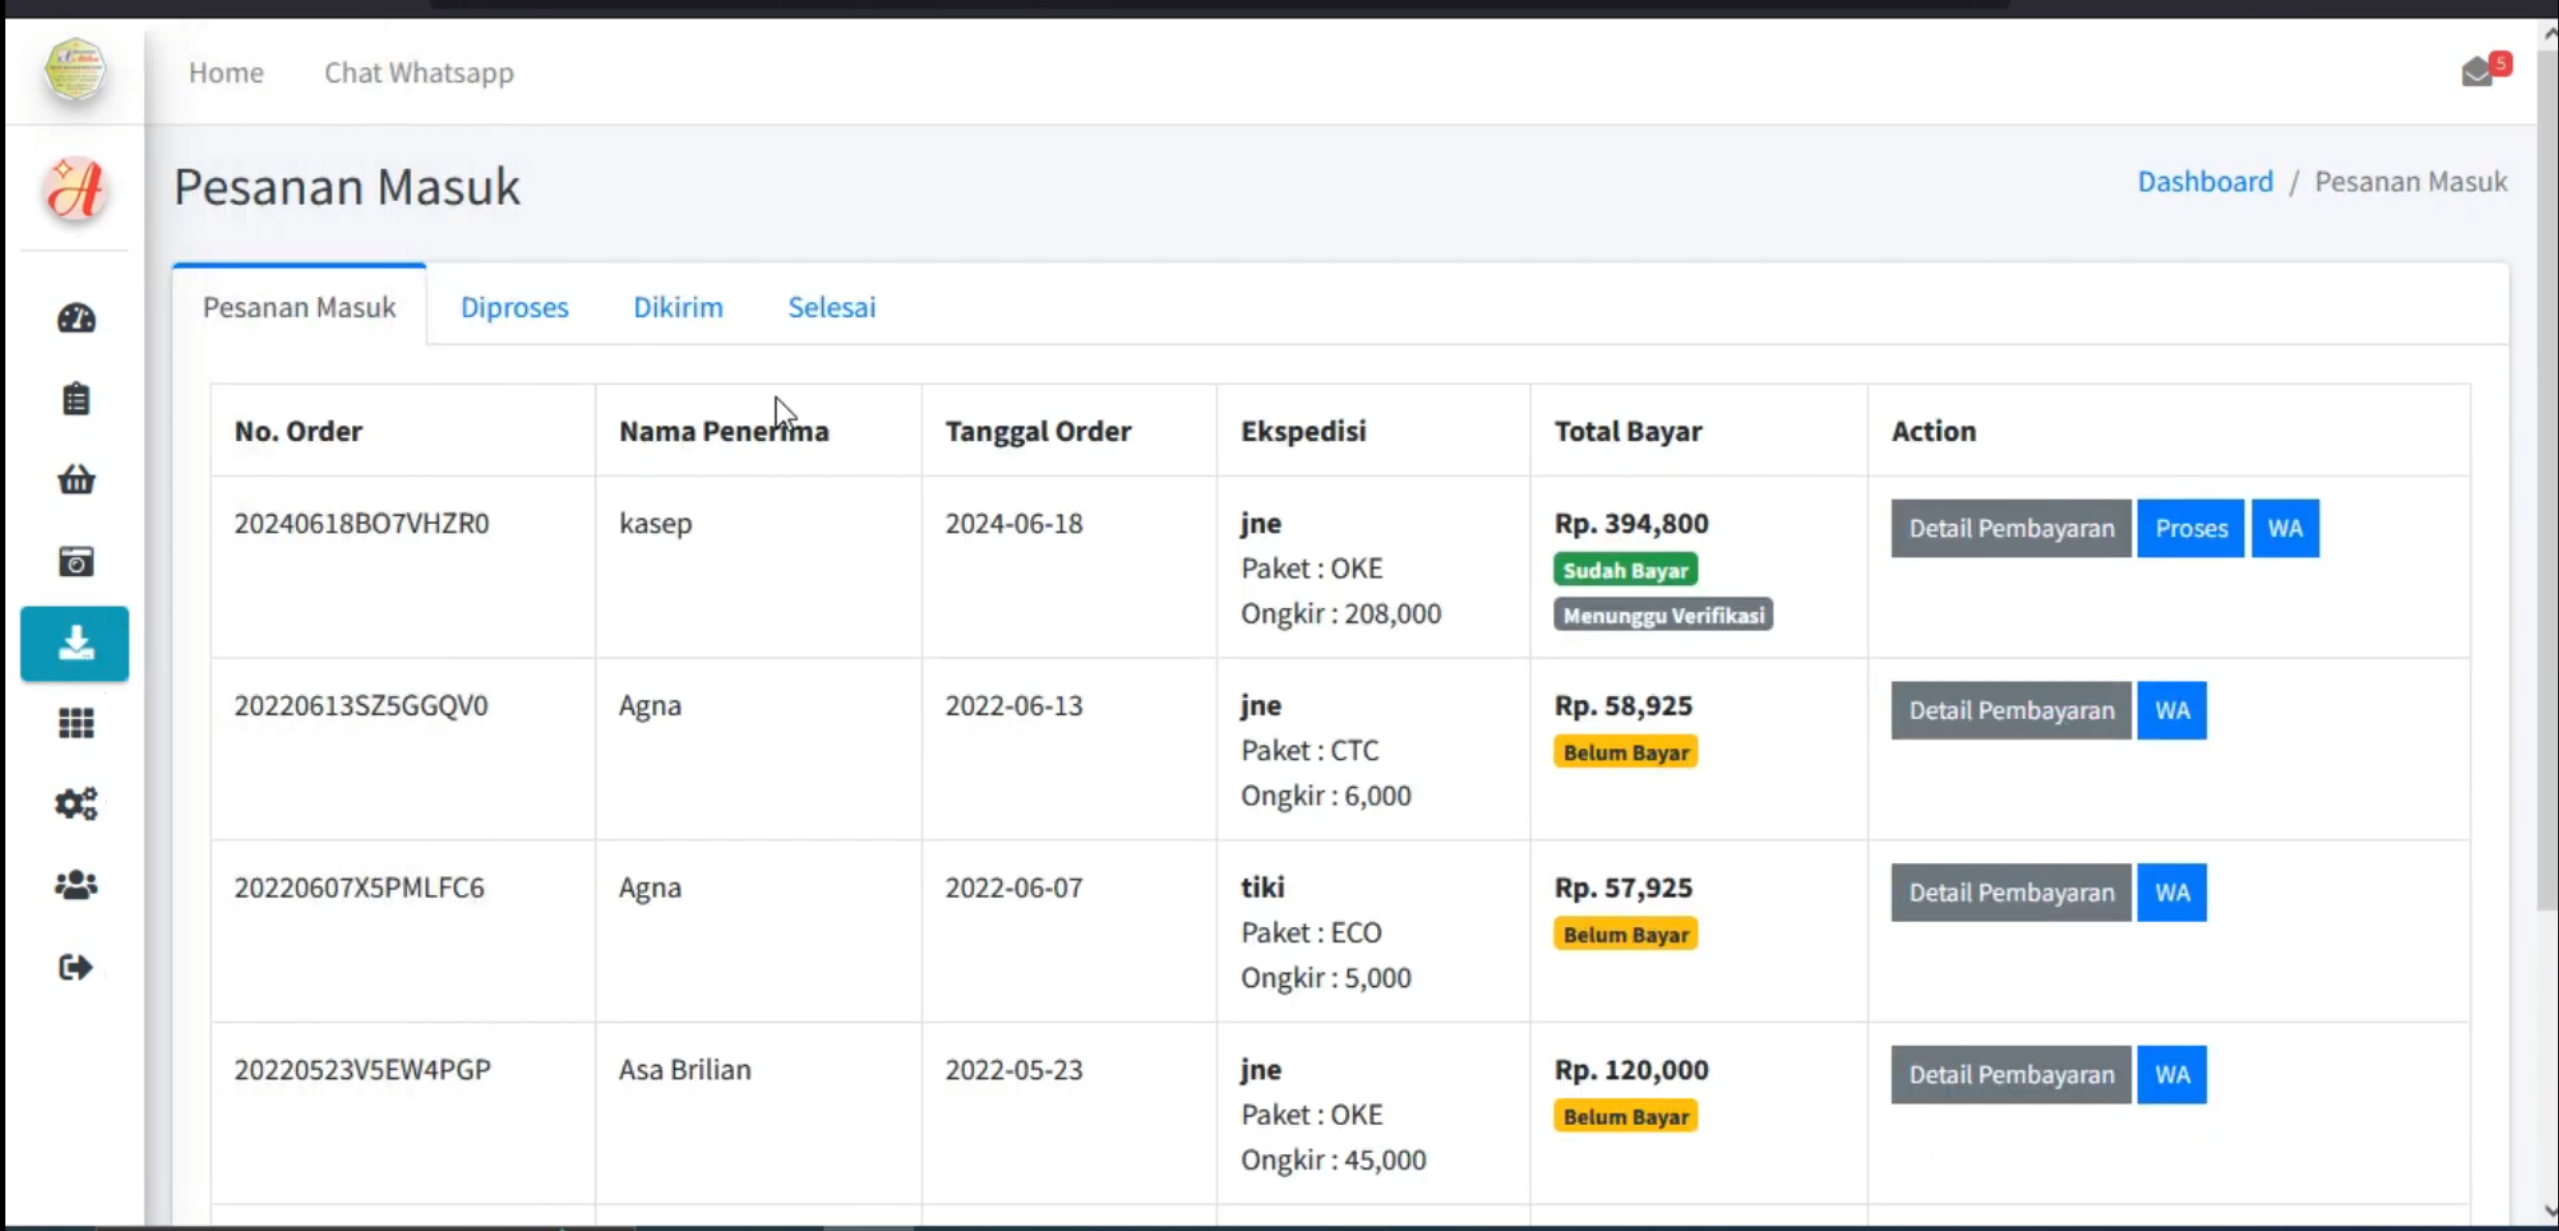The image size is (2559, 1231).
Task: Click the Rp. 394,800 total amount
Action: tap(1631, 523)
